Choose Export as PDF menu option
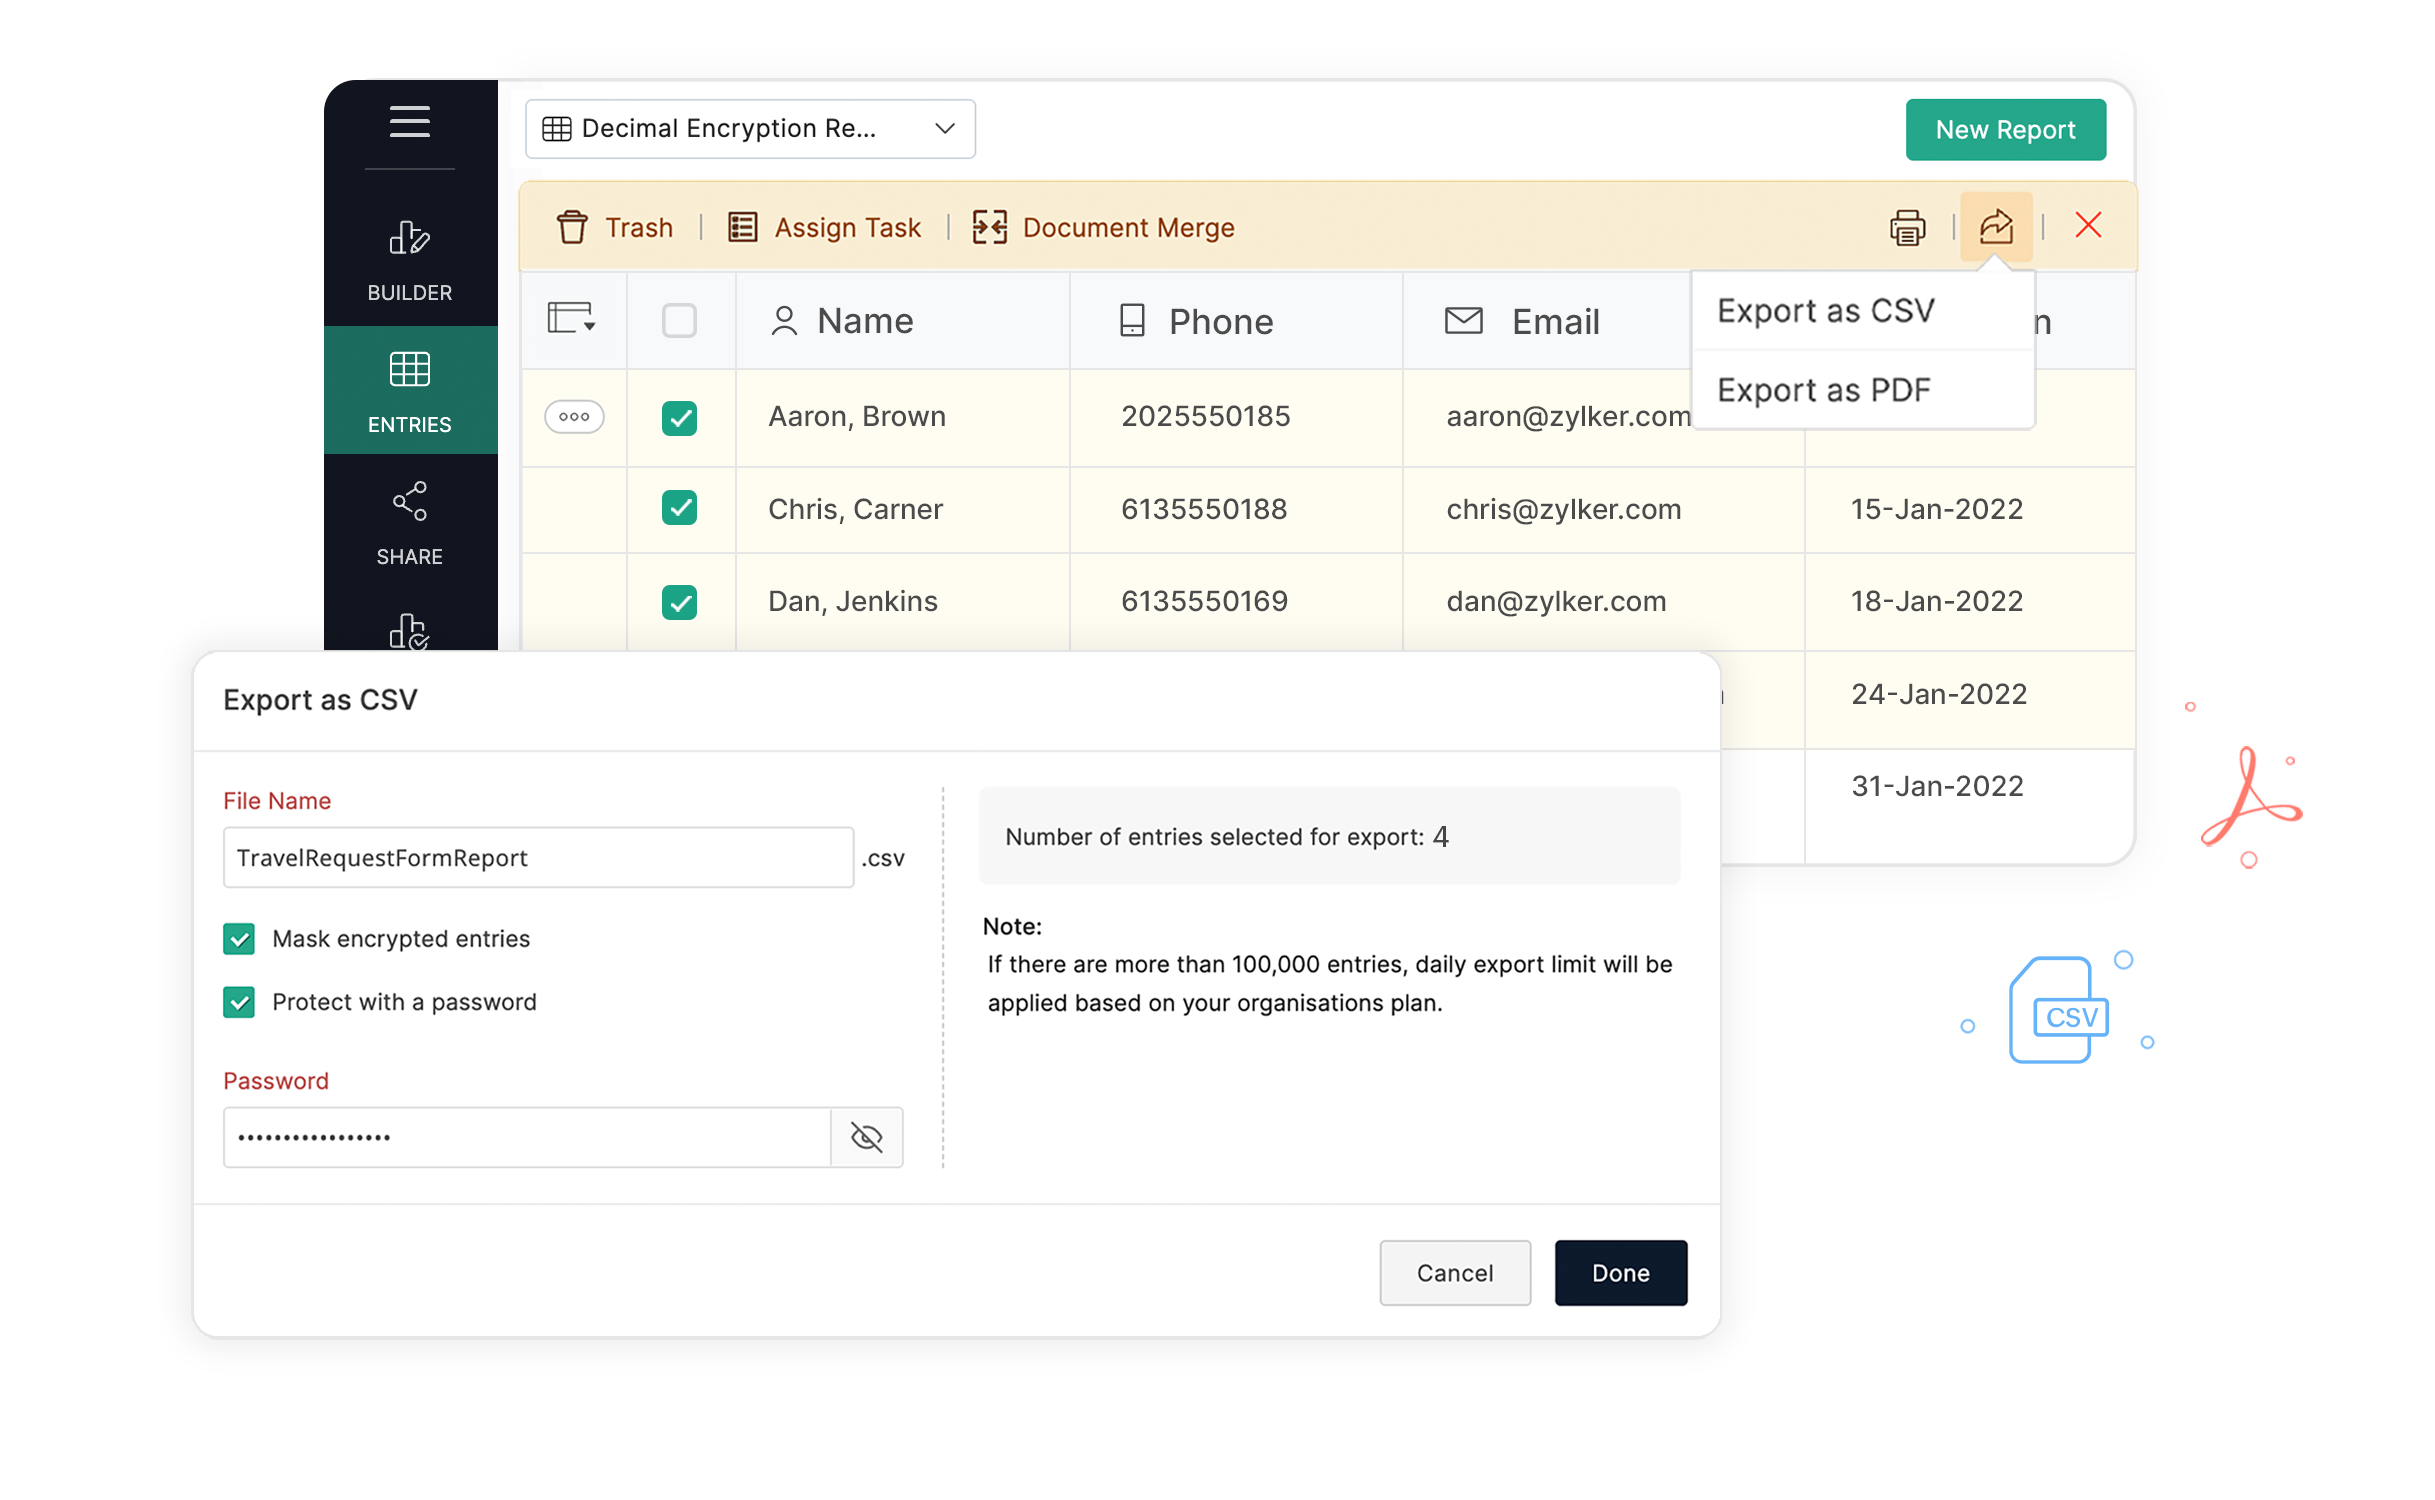This screenshot has height=1500, width=2435. point(1823,390)
